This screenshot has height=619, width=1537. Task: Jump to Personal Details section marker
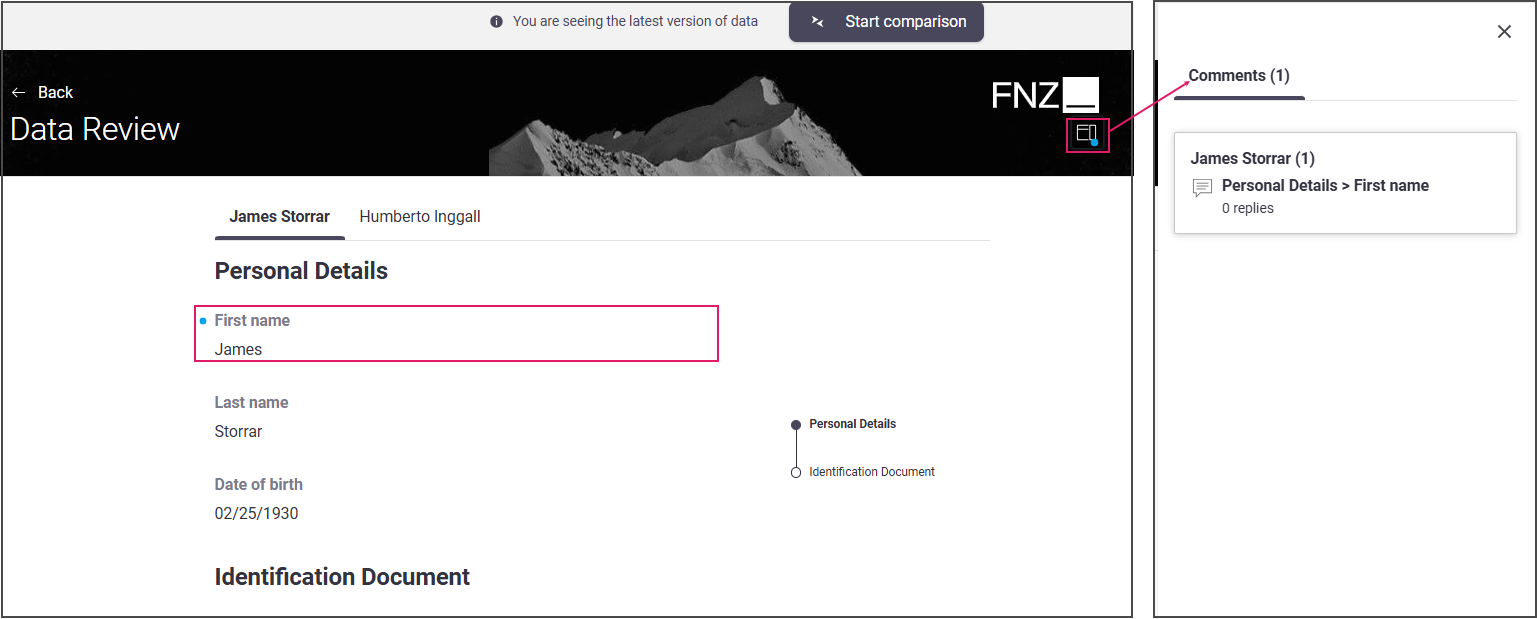(x=796, y=424)
